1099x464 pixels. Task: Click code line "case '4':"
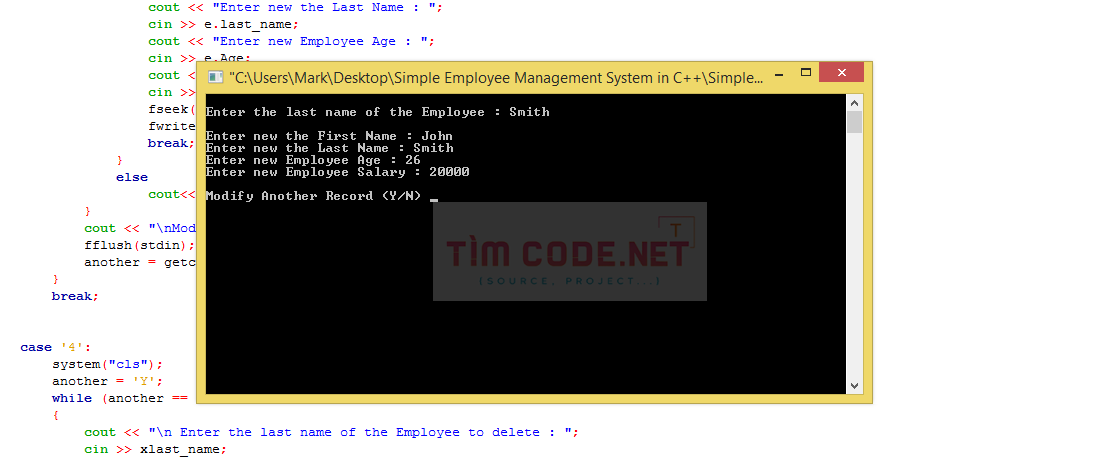[x=55, y=348]
